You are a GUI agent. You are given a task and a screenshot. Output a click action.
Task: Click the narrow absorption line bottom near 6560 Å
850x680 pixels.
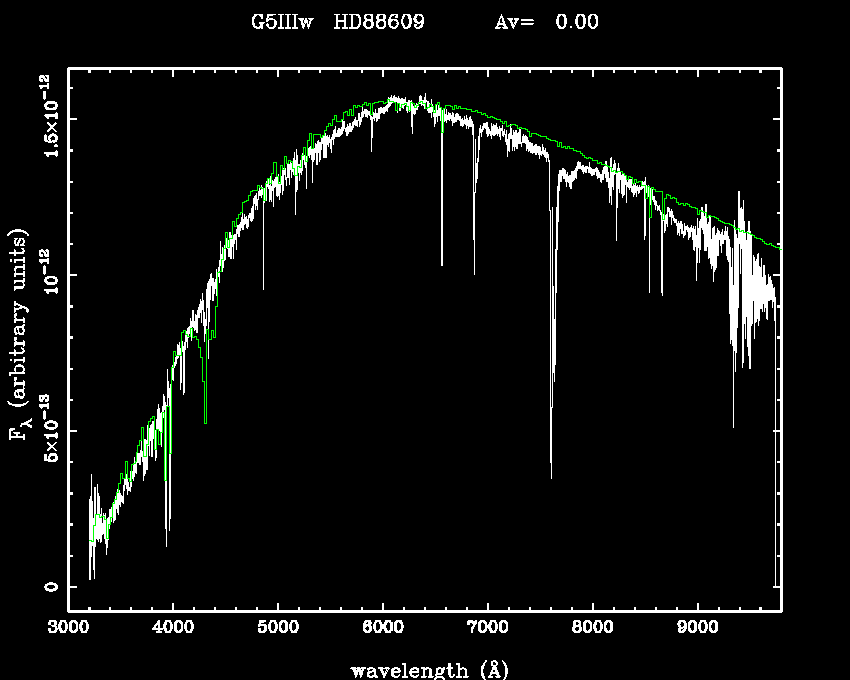(441, 263)
